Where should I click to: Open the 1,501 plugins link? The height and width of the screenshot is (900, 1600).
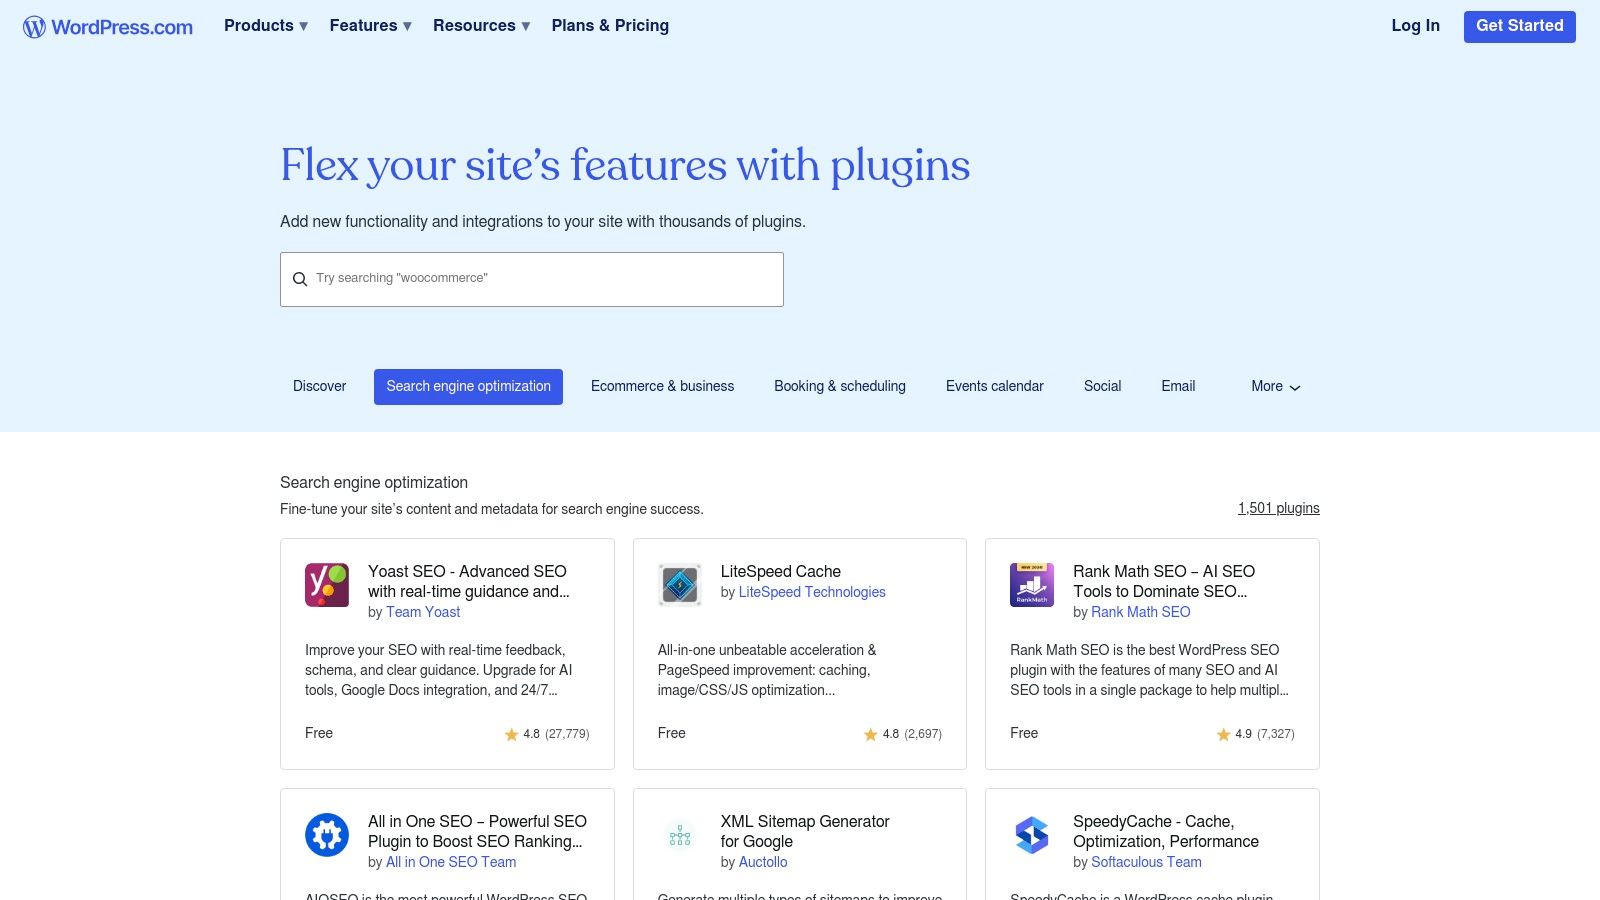(1278, 508)
